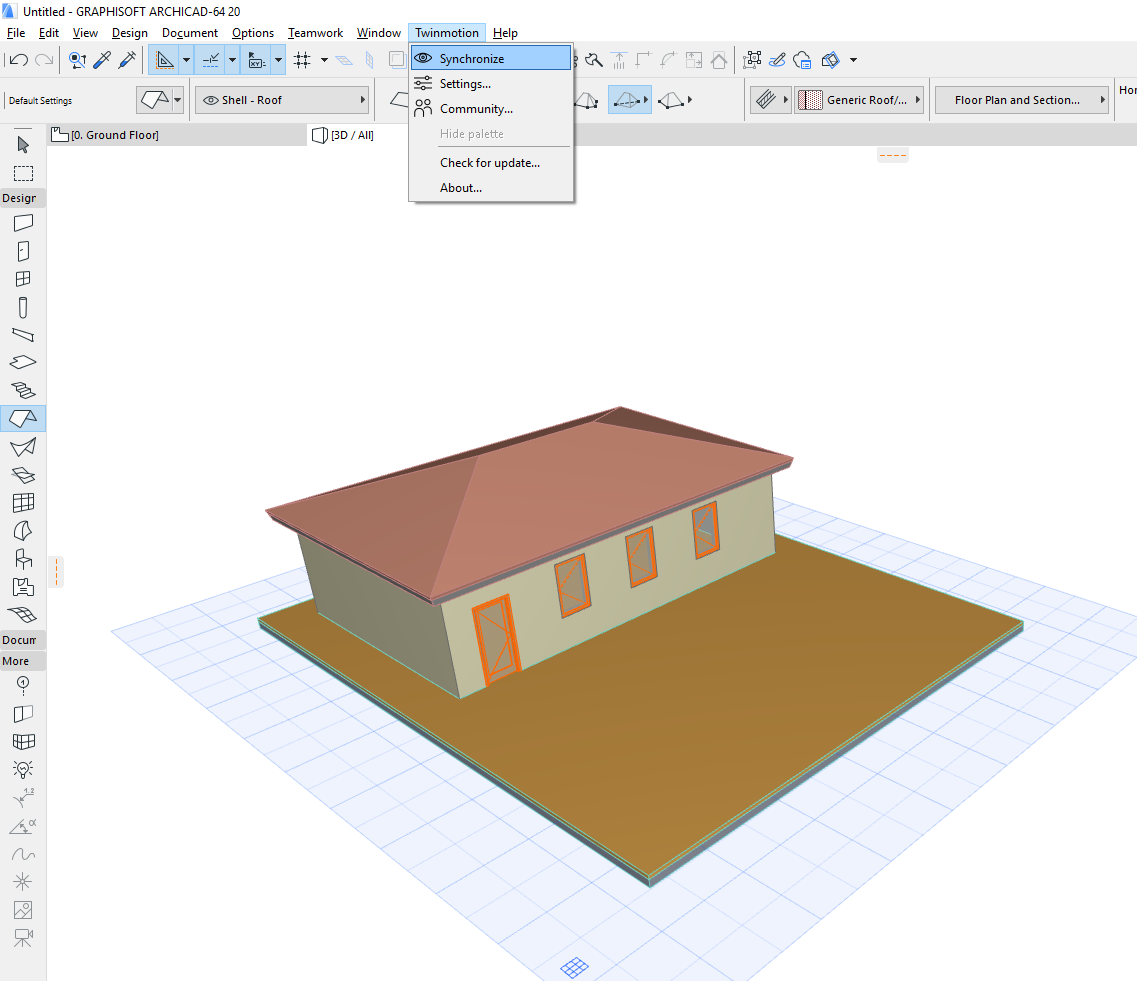Click the Undo arrow

point(19,60)
